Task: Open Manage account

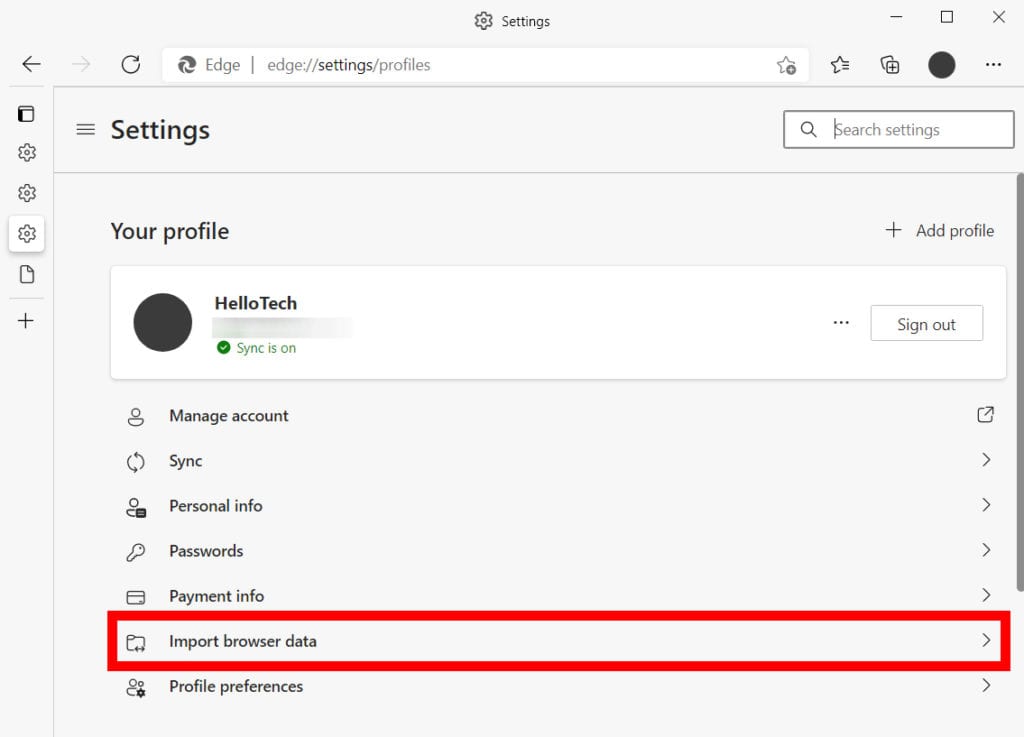Action: pyautogui.click(x=558, y=416)
